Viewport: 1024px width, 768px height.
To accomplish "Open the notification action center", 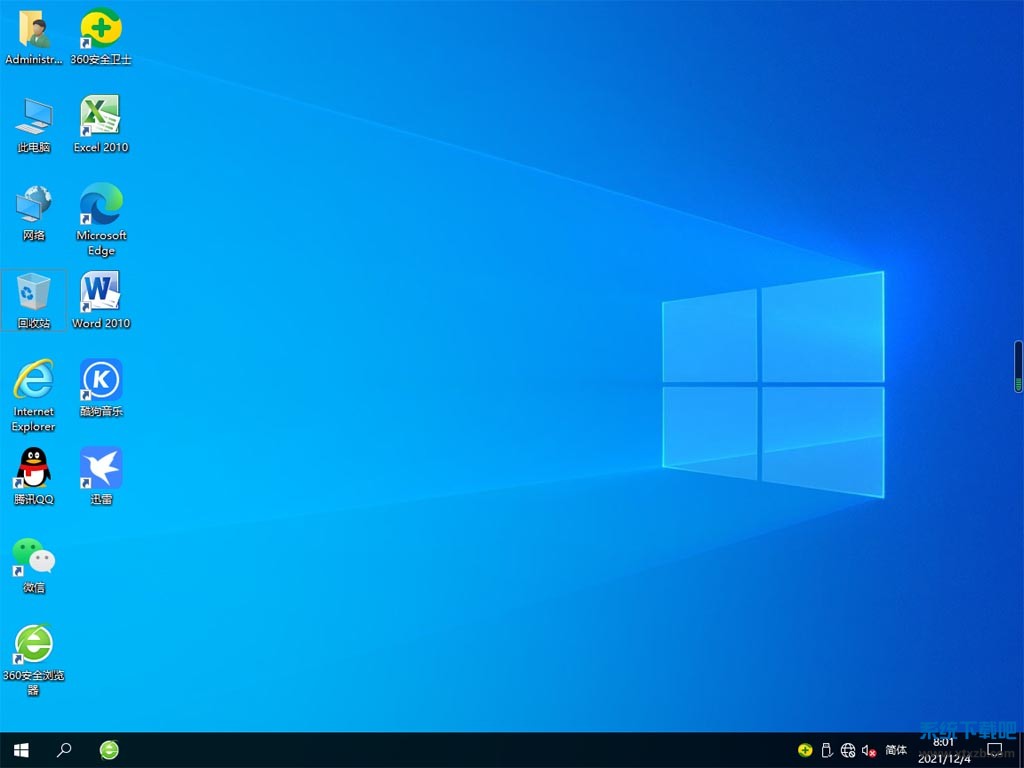I will (x=995, y=750).
